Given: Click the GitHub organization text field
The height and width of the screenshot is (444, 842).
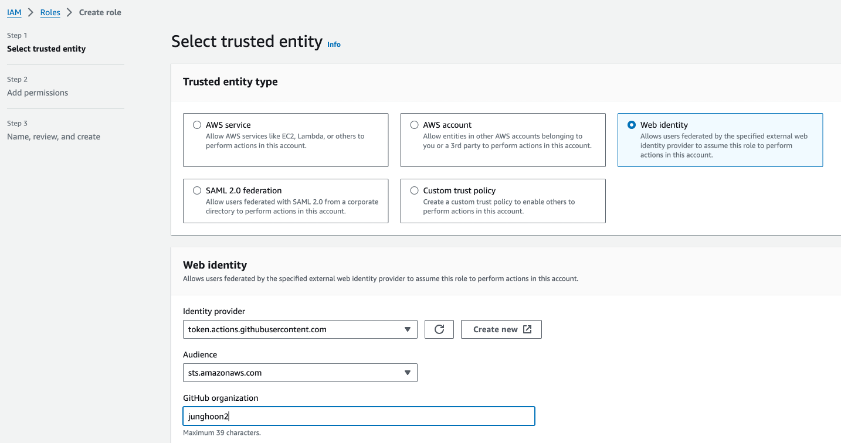Looking at the screenshot, I should coord(359,416).
